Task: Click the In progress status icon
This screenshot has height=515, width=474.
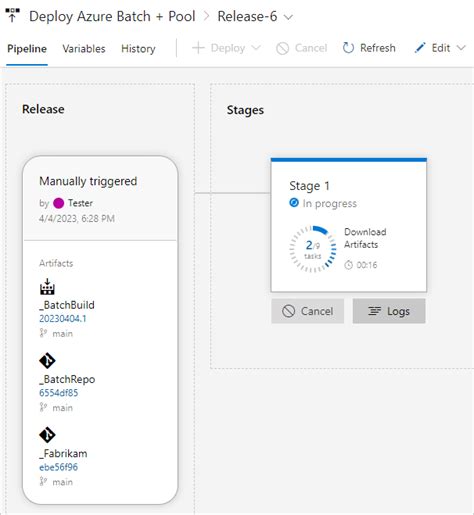Action: pyautogui.click(x=294, y=203)
